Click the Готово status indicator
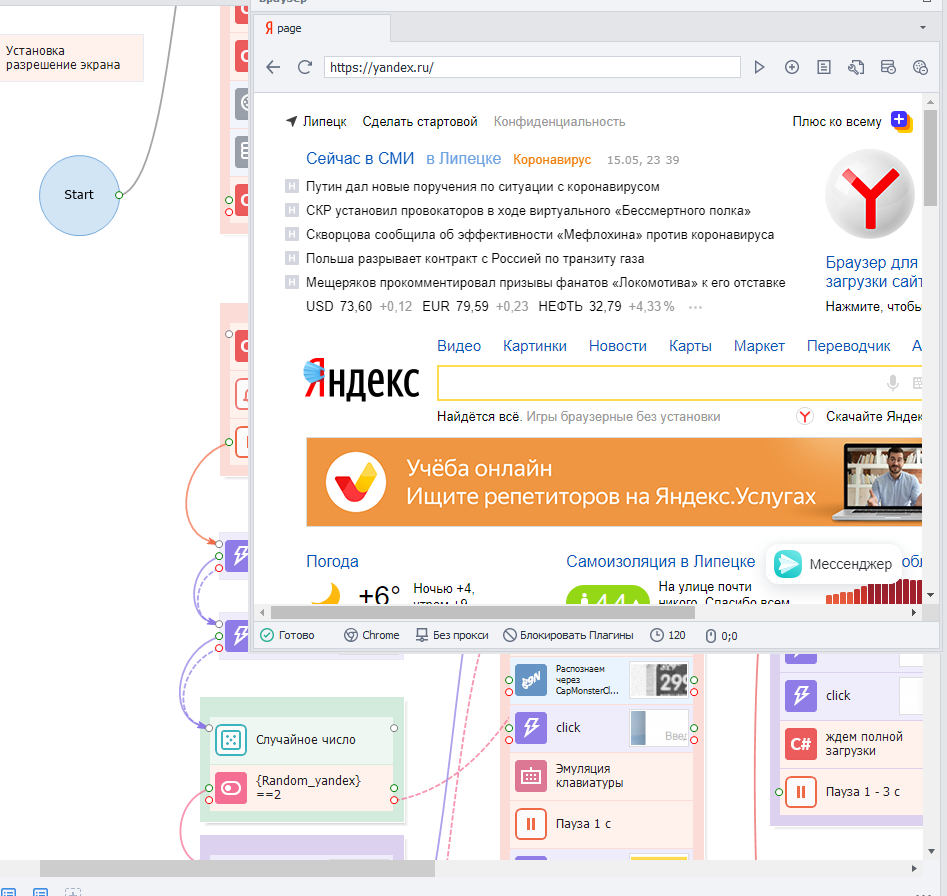This screenshot has height=896, width=947. point(287,635)
